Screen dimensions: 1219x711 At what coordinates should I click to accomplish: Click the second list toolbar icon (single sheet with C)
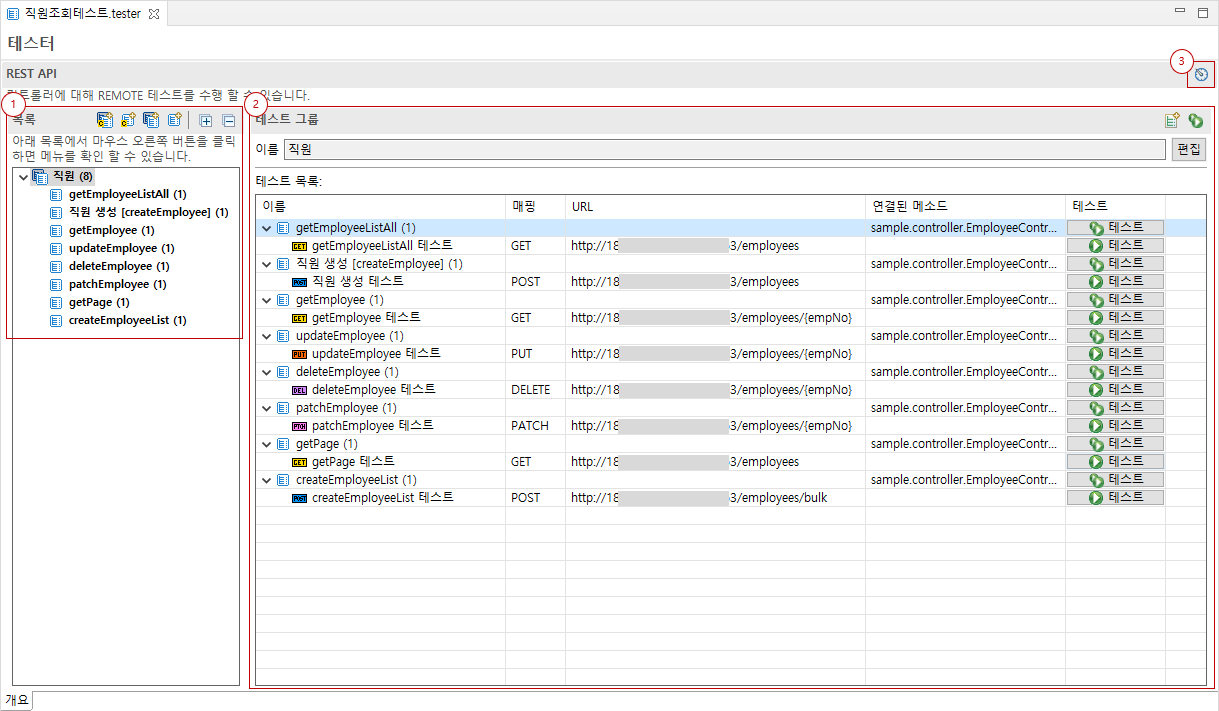[x=128, y=120]
